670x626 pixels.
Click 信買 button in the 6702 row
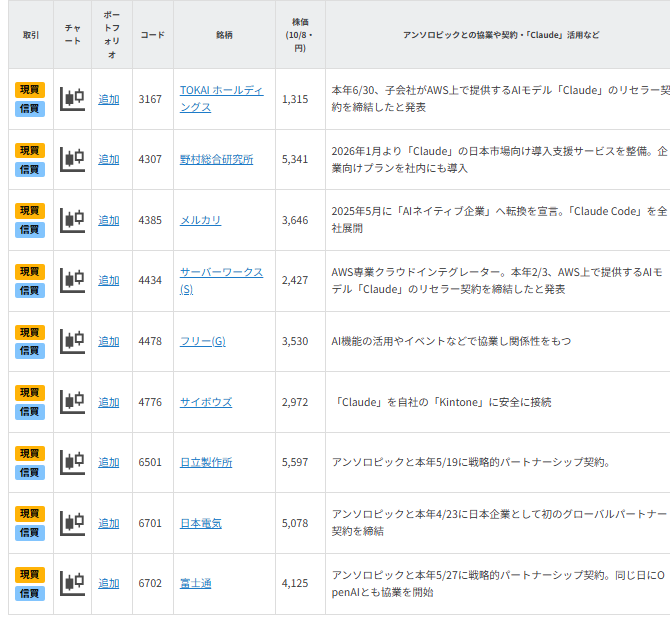point(30,593)
